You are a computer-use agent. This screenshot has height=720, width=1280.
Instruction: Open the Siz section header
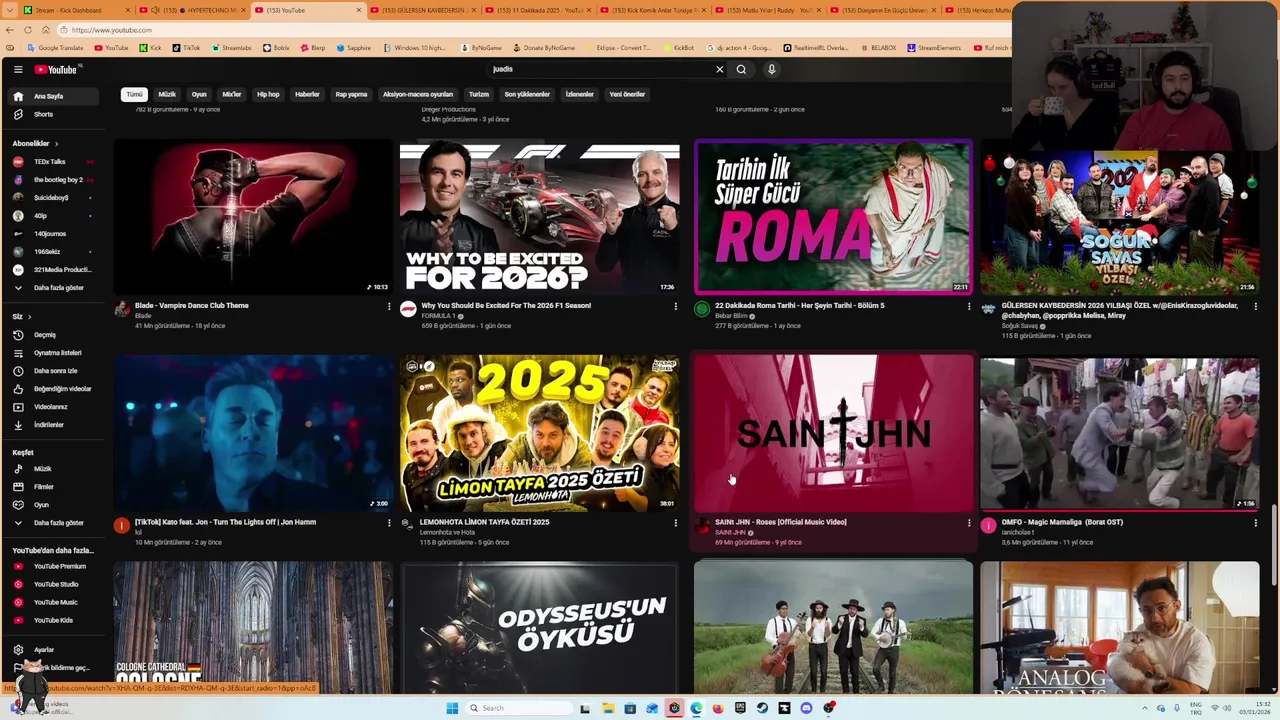(21, 317)
